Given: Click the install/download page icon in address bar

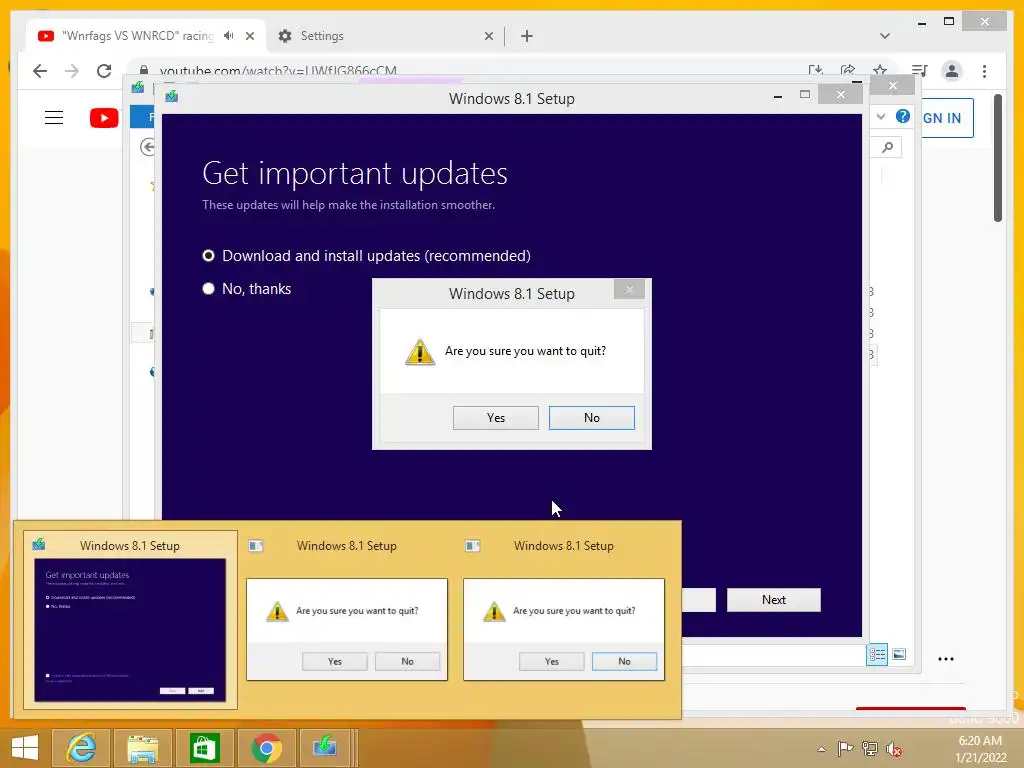Looking at the screenshot, I should coord(815,71).
